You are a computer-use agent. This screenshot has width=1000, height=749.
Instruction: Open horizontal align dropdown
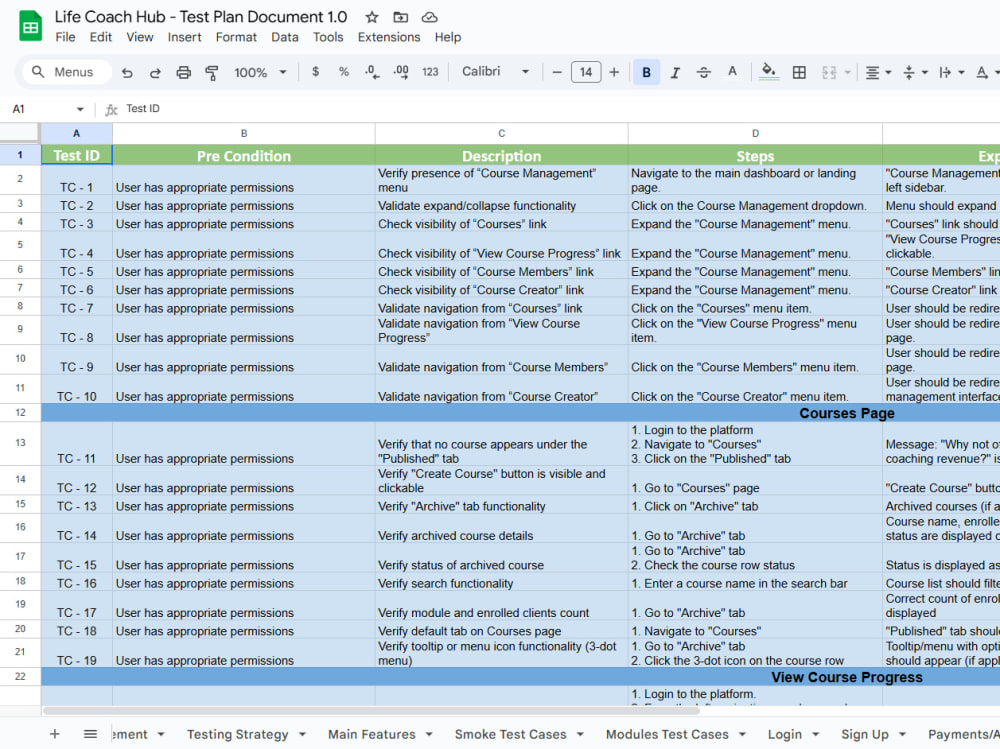click(878, 73)
